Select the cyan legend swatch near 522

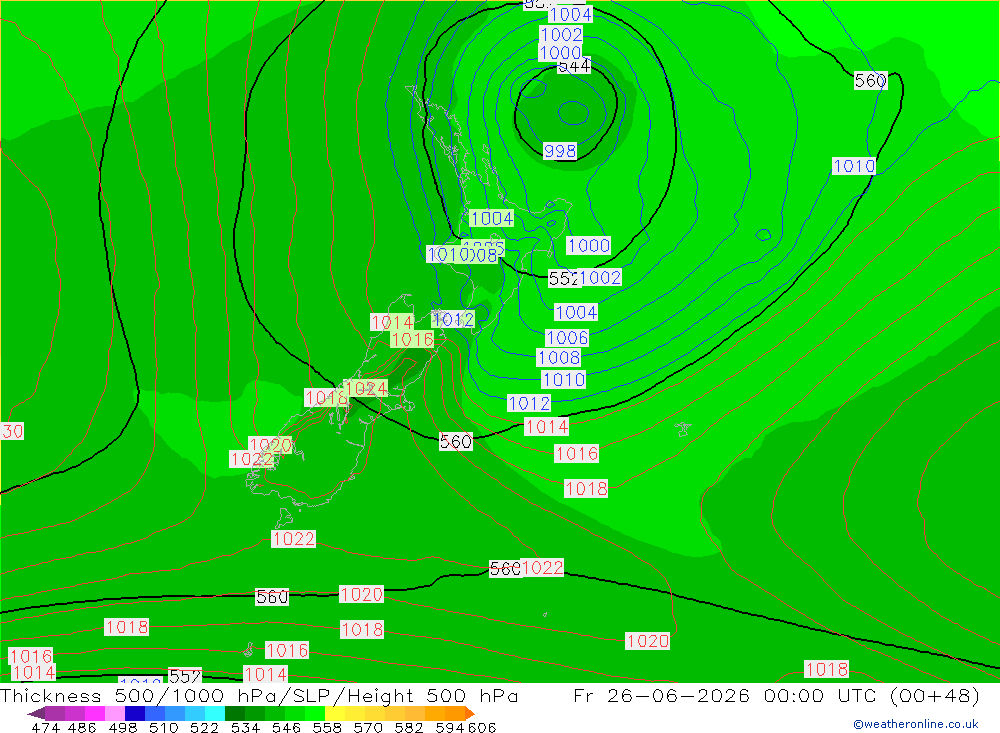[x=215, y=713]
